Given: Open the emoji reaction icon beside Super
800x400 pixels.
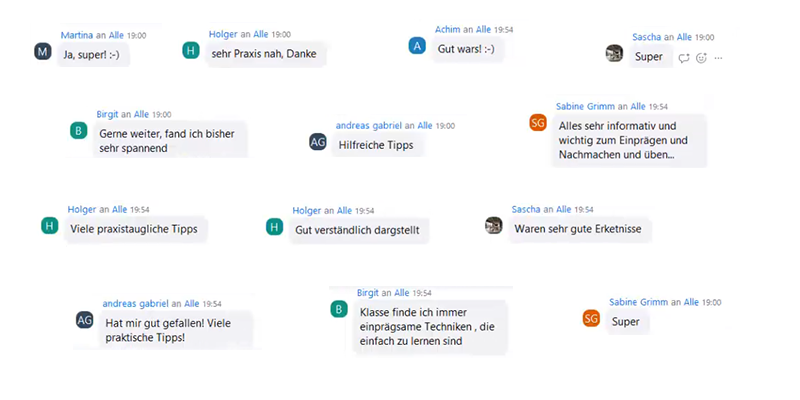Looking at the screenshot, I should (x=702, y=58).
